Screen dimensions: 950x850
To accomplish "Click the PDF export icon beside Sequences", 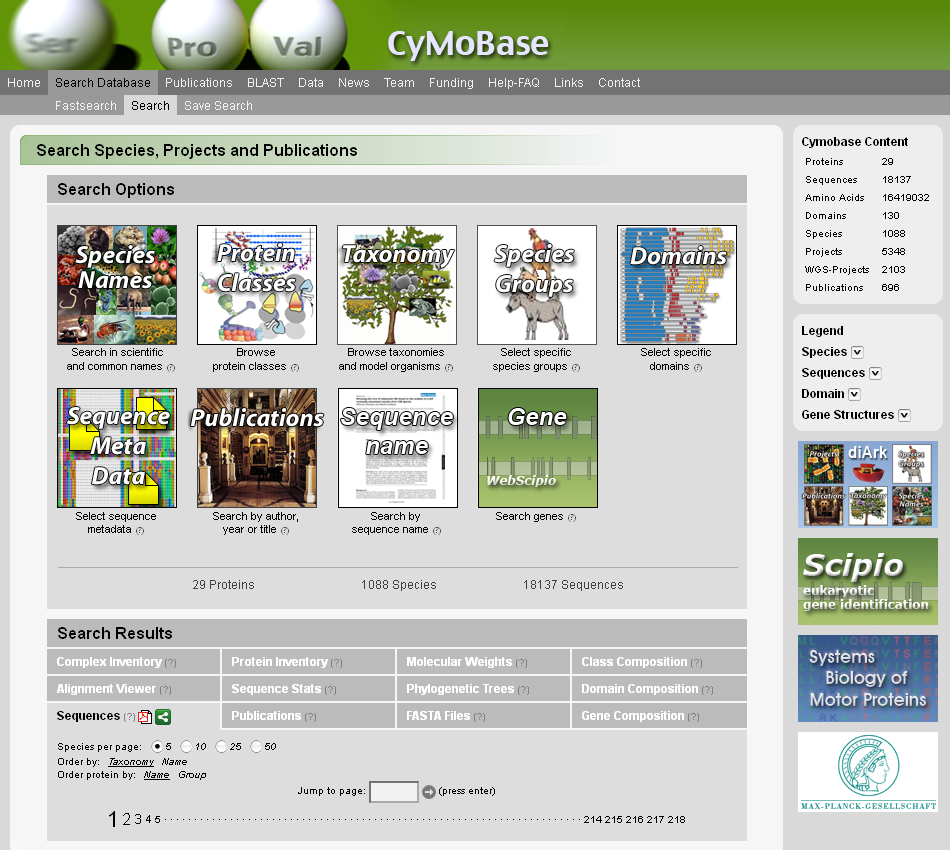I will click(x=145, y=717).
